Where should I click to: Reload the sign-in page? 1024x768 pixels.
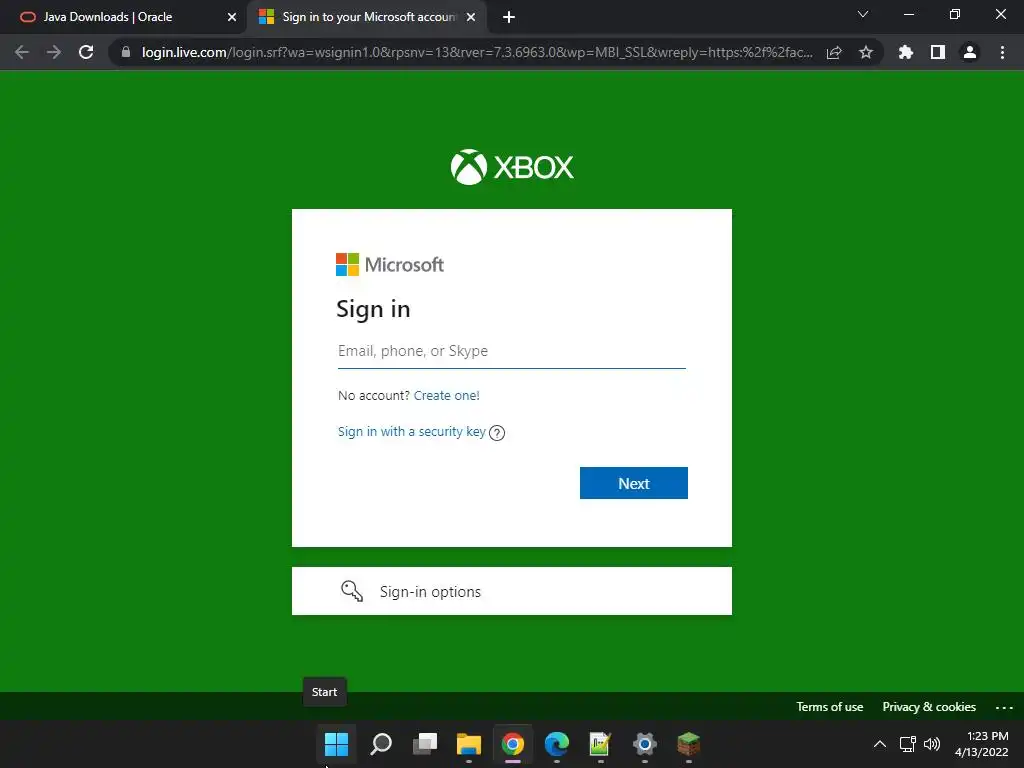(x=86, y=52)
